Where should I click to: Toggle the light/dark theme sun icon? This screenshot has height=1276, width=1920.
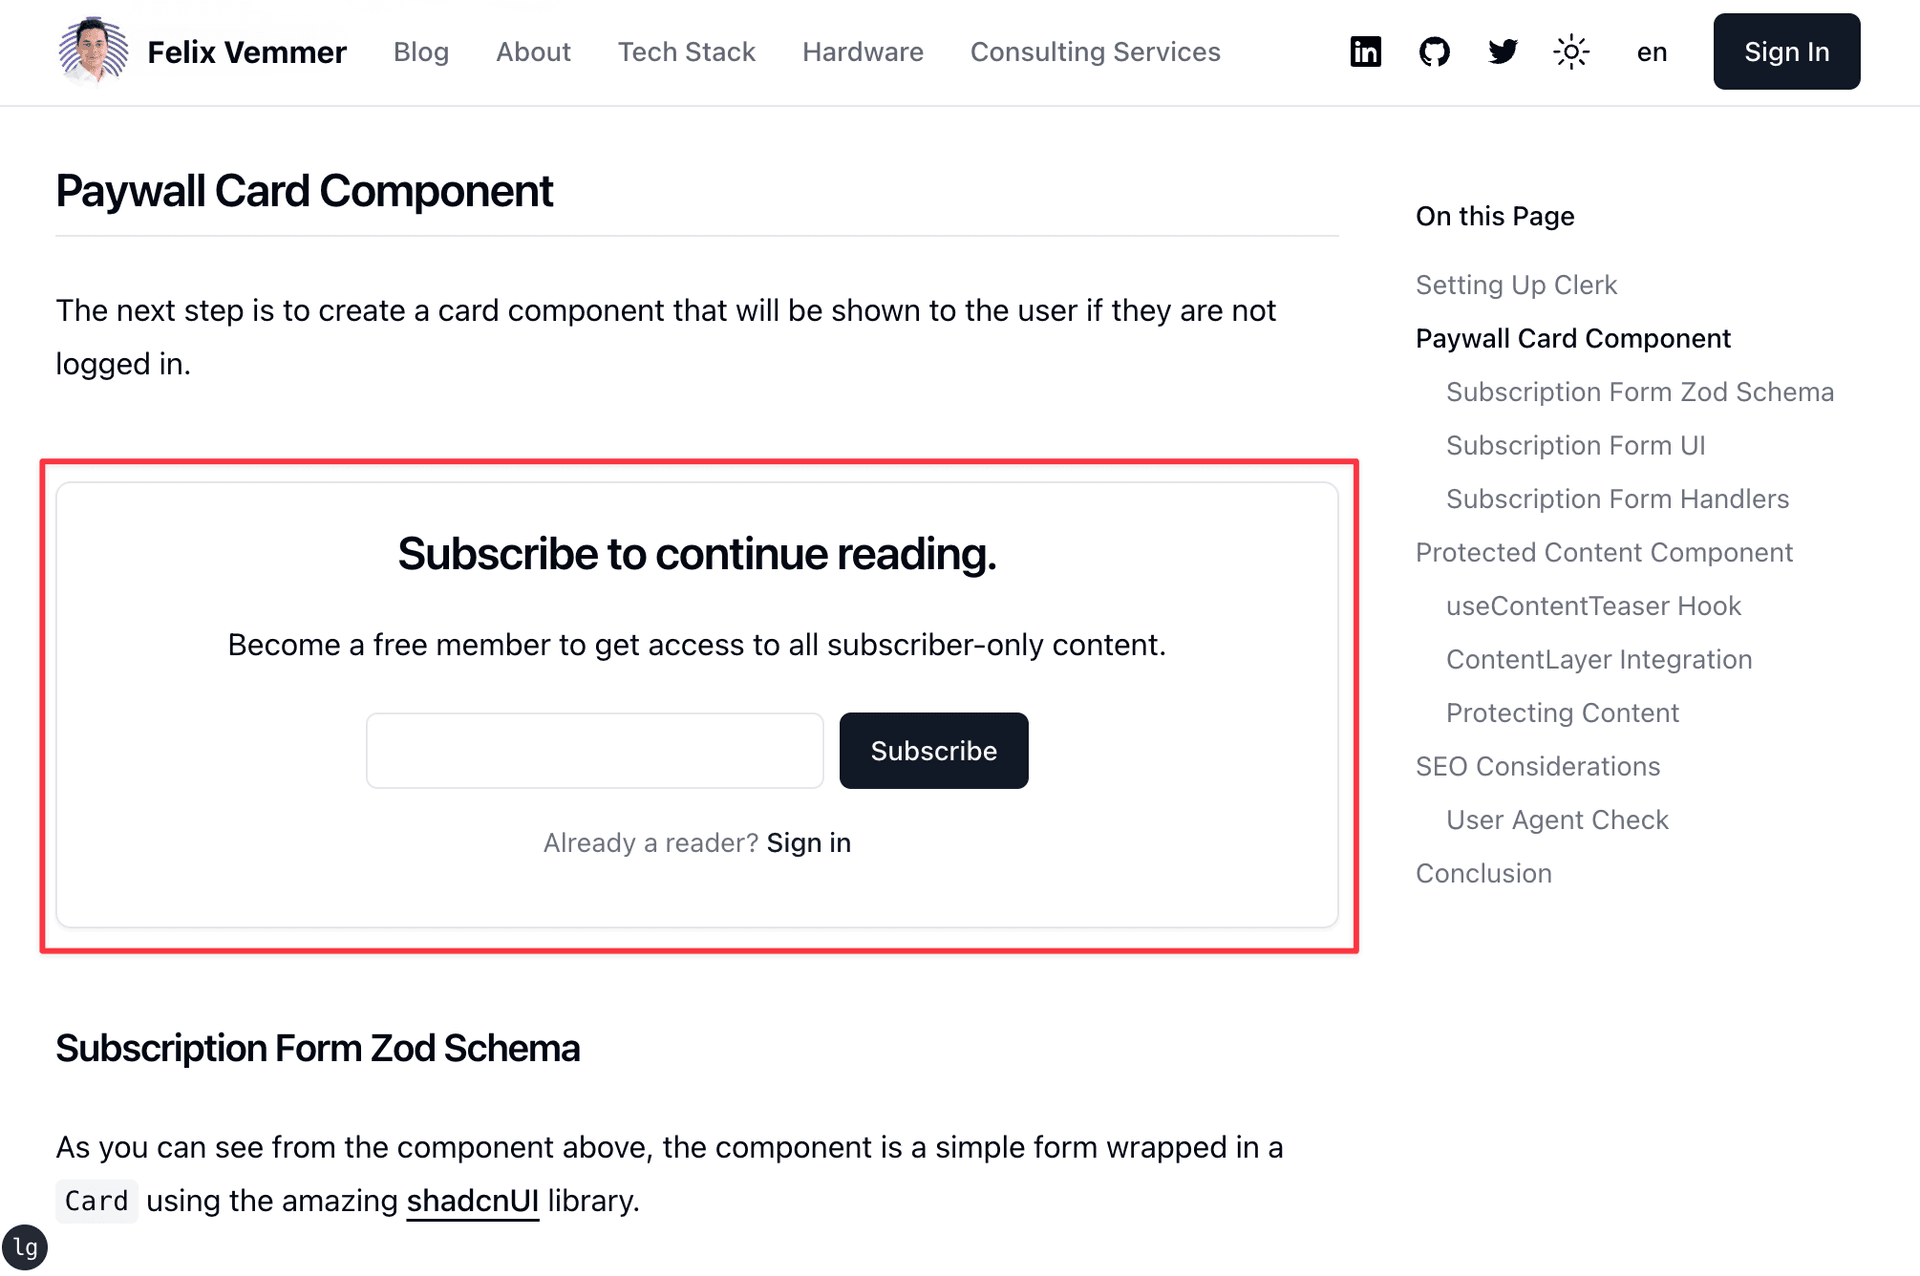tap(1571, 52)
